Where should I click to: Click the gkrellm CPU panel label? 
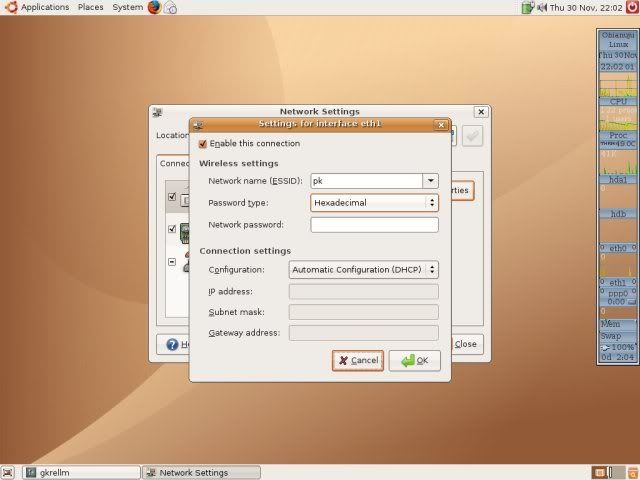point(618,101)
